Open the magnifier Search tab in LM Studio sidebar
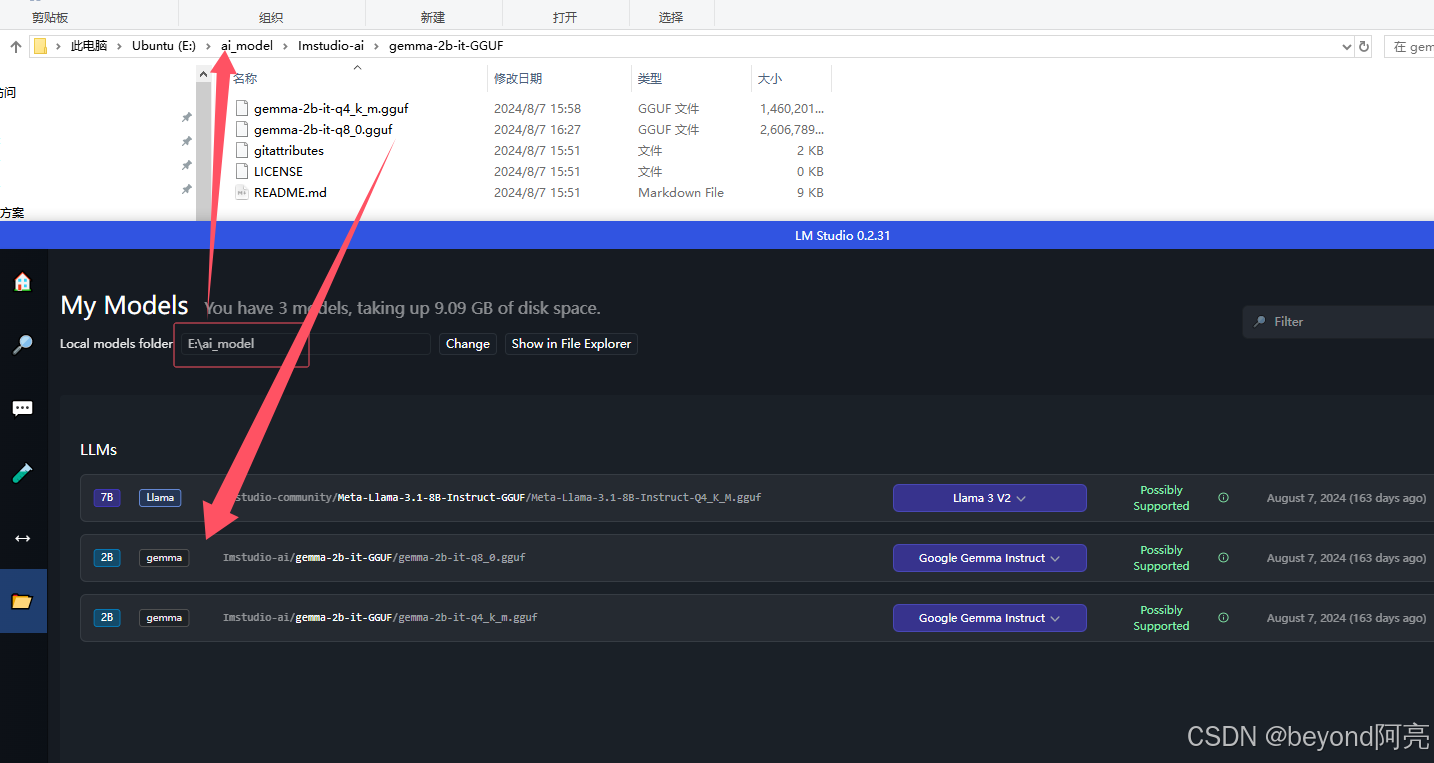 click(22, 345)
